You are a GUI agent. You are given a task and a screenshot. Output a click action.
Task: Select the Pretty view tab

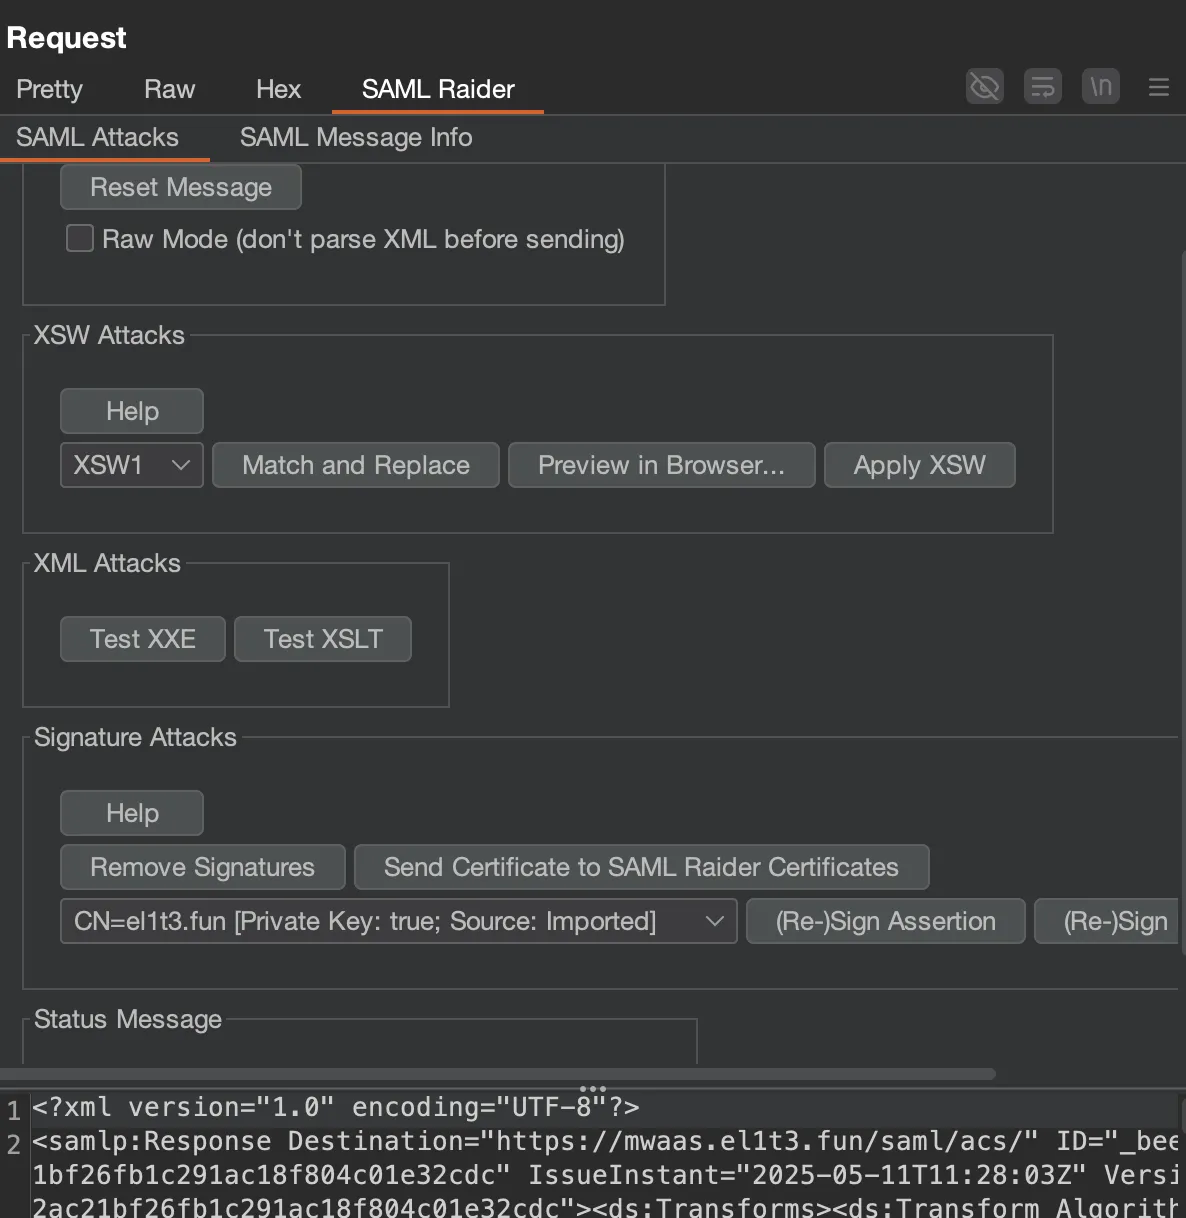(x=49, y=89)
